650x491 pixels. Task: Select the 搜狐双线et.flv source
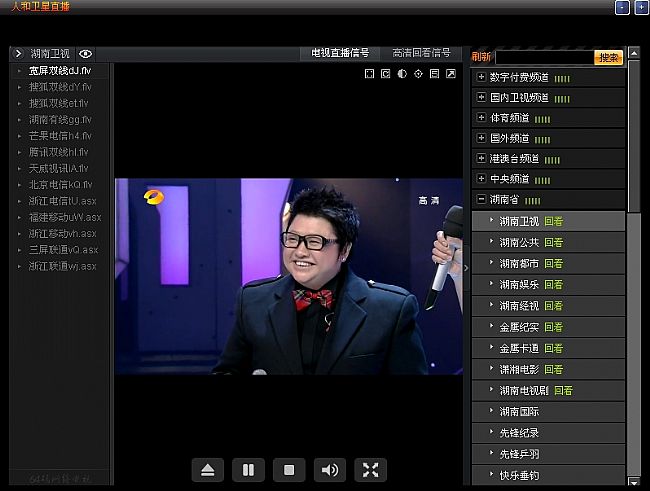[x=58, y=103]
